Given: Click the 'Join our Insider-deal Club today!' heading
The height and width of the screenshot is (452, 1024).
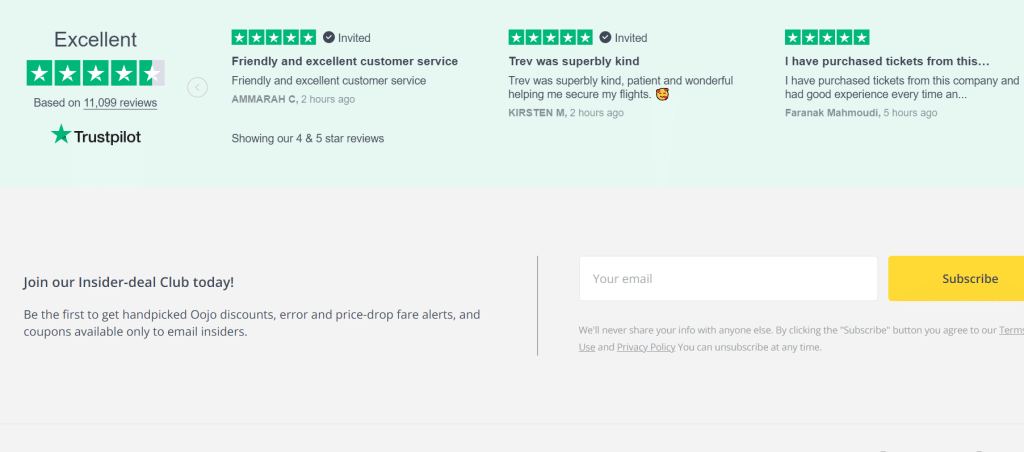Looking at the screenshot, I should tap(129, 283).
